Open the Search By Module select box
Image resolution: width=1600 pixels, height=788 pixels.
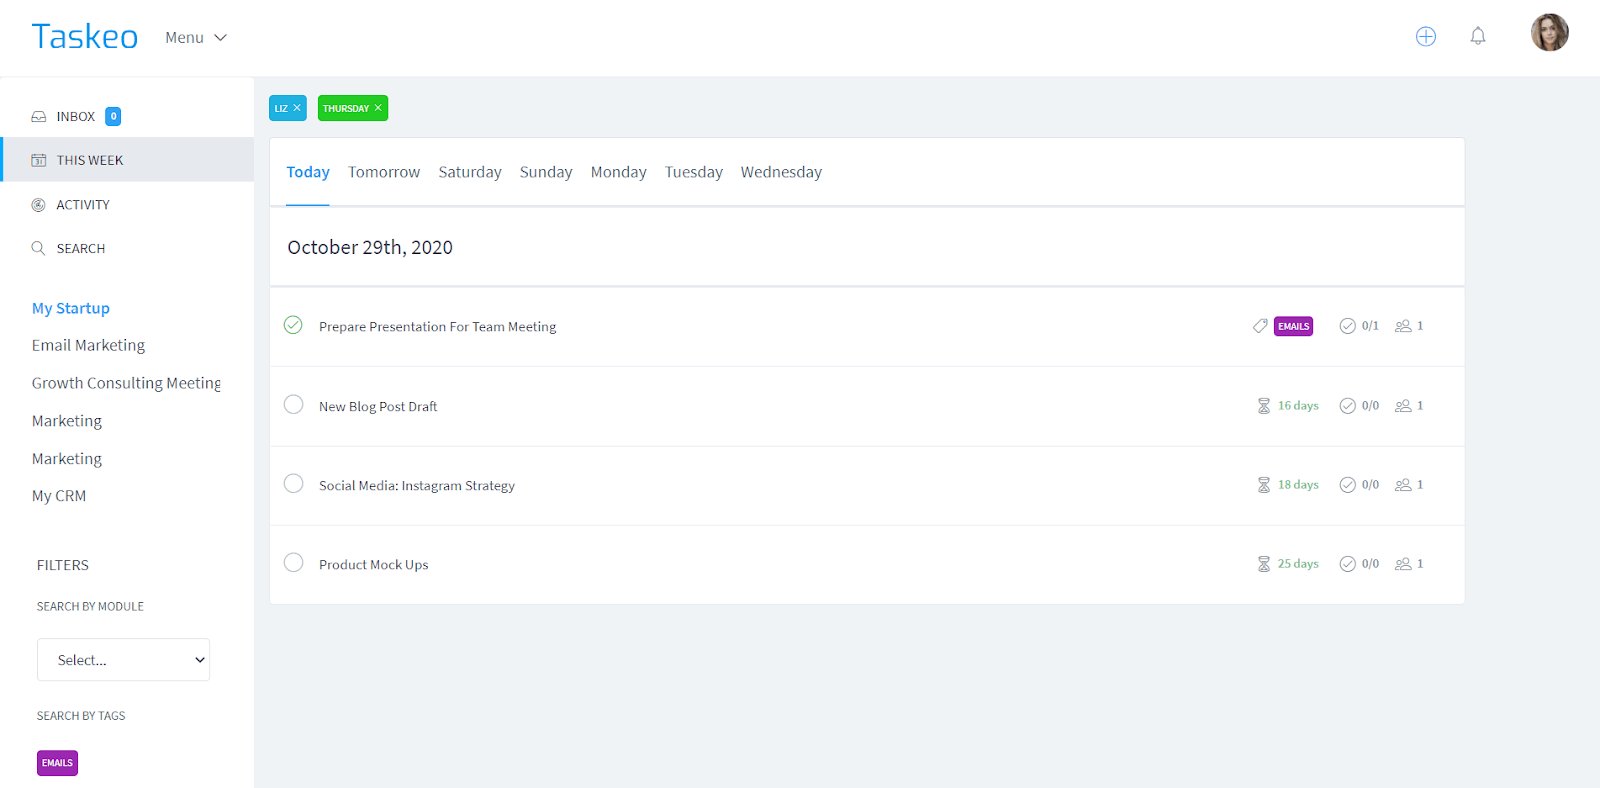click(x=123, y=660)
